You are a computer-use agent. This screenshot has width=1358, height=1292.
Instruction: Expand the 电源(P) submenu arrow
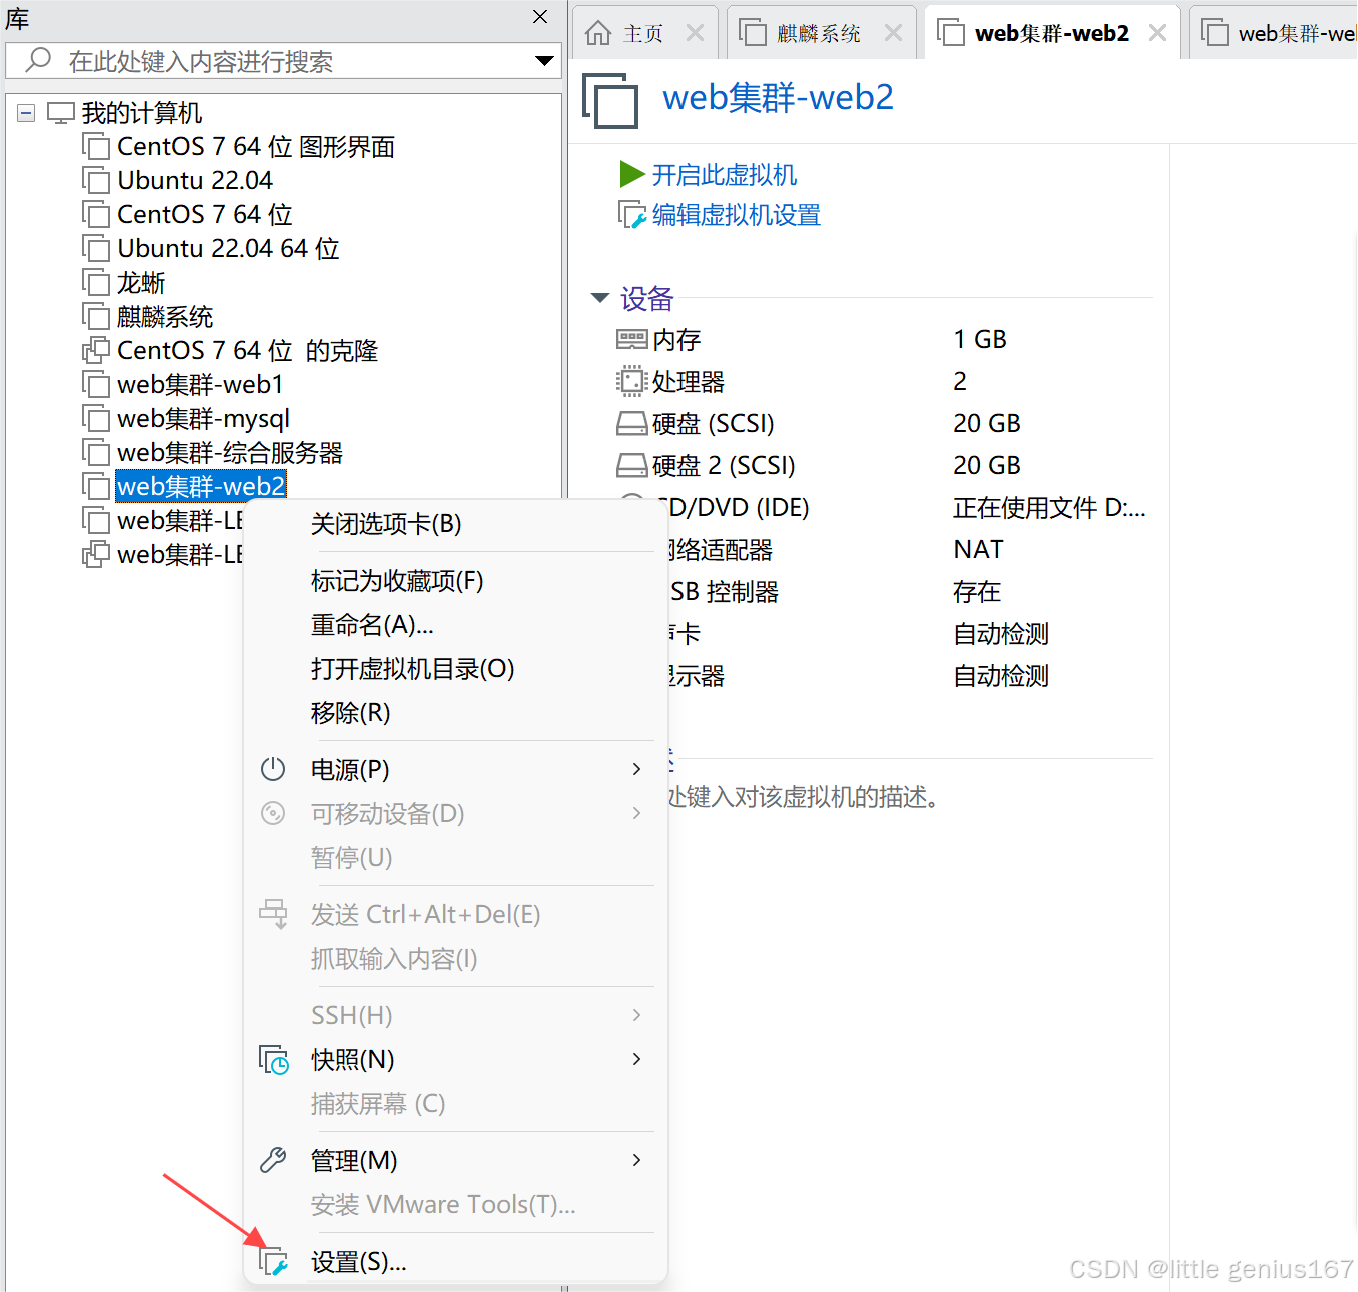coord(636,769)
